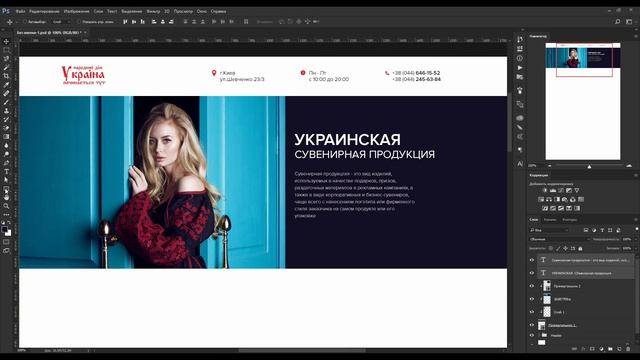640x360 pixels.
Task: Open the Opacity value dropdown arrow
Action: click(x=636, y=239)
